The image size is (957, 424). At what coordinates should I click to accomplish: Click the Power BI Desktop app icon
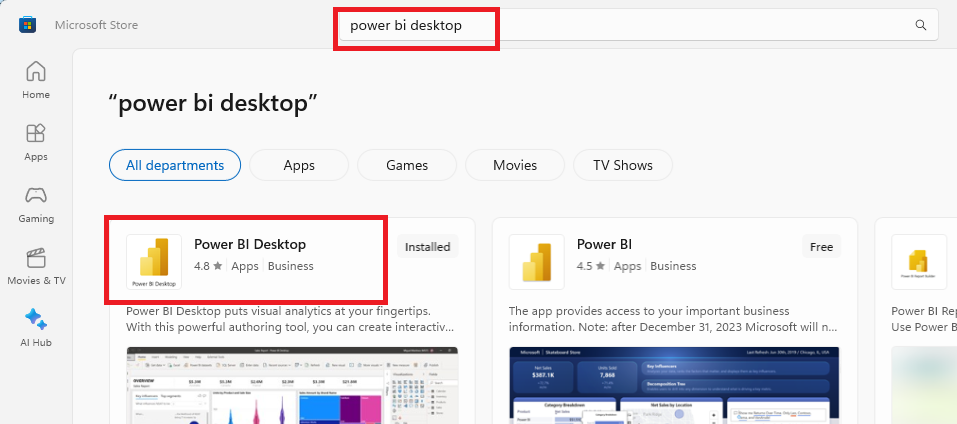[154, 262]
